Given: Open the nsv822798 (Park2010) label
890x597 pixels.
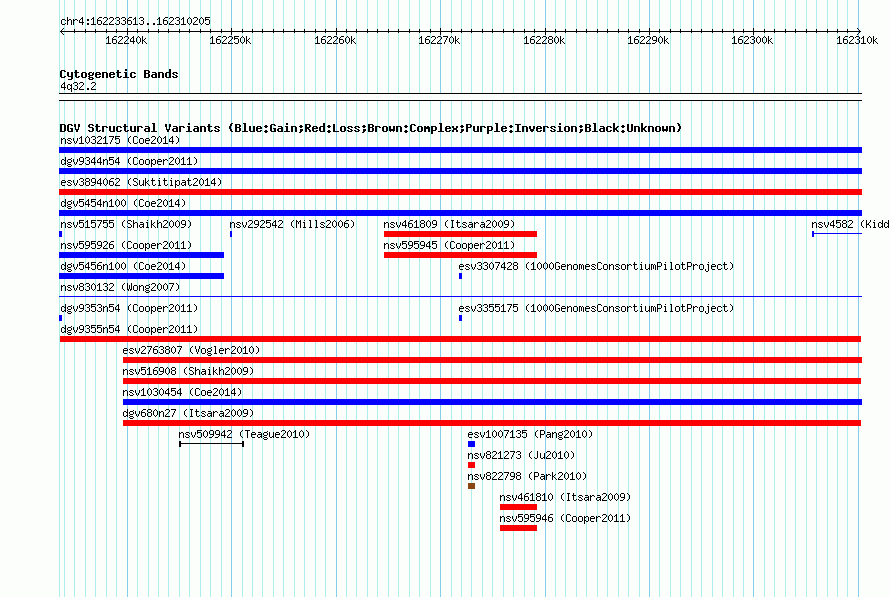Looking at the screenshot, I should click(x=527, y=476).
